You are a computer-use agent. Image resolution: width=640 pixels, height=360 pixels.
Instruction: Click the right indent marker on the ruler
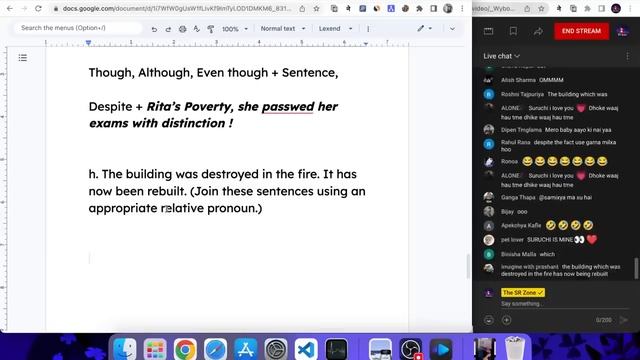(366, 43)
